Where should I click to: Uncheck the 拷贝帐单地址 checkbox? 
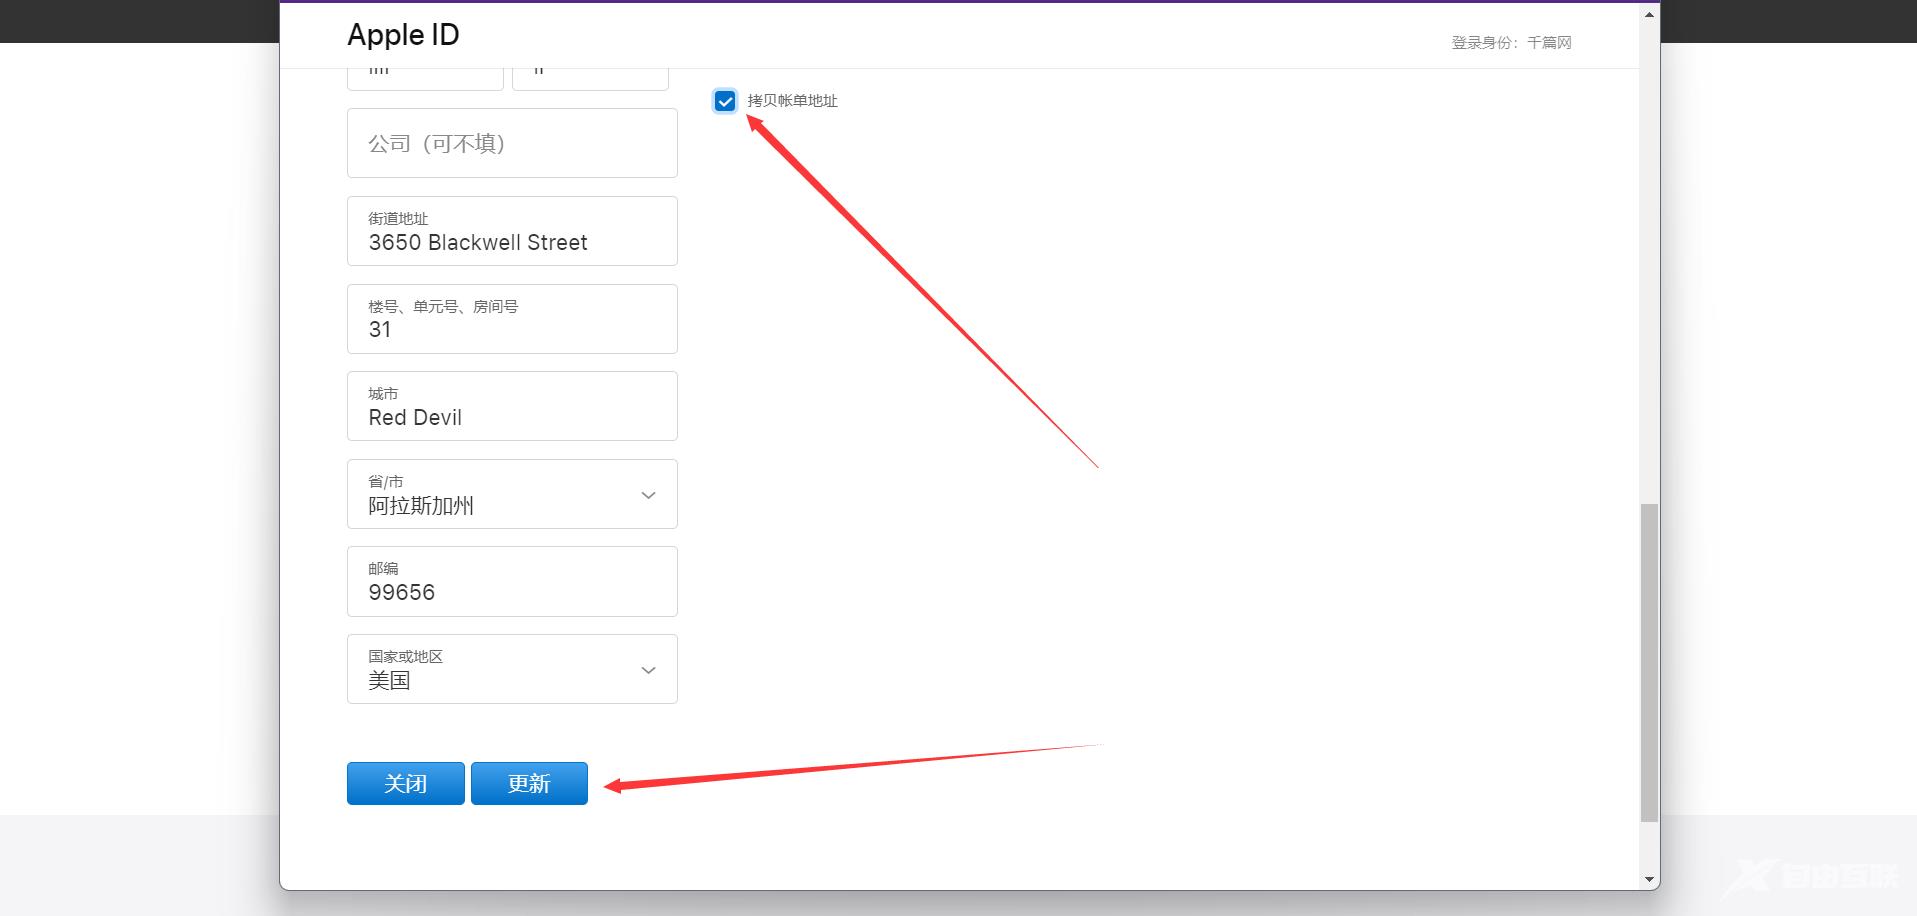[x=725, y=101]
